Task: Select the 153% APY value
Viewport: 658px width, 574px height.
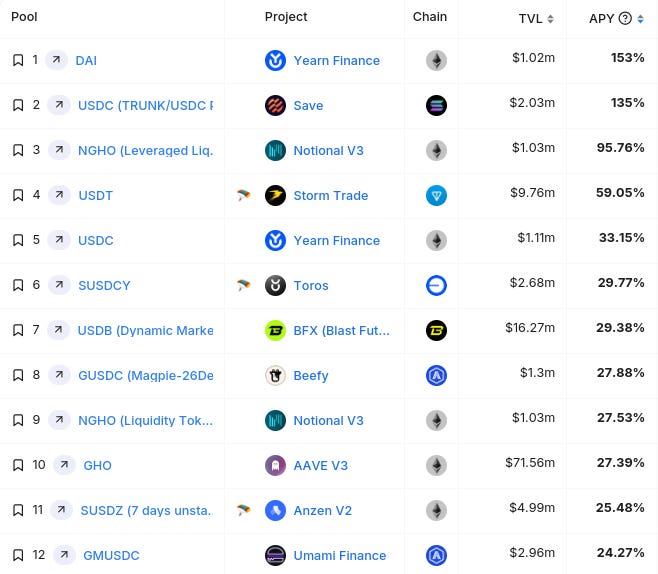Action: [627, 57]
